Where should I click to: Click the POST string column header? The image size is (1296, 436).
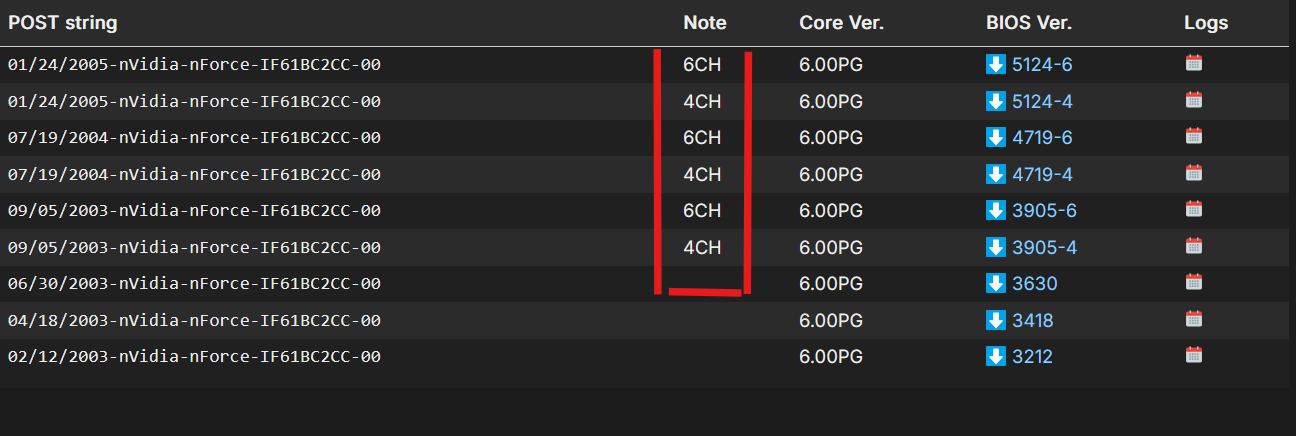62,23
